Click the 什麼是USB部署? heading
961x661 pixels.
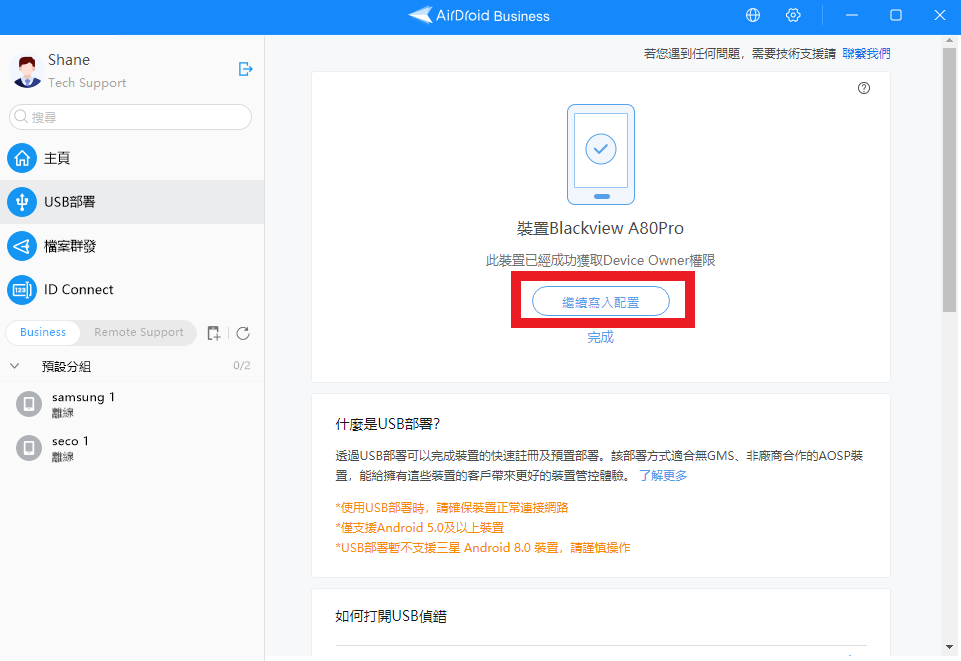click(387, 424)
